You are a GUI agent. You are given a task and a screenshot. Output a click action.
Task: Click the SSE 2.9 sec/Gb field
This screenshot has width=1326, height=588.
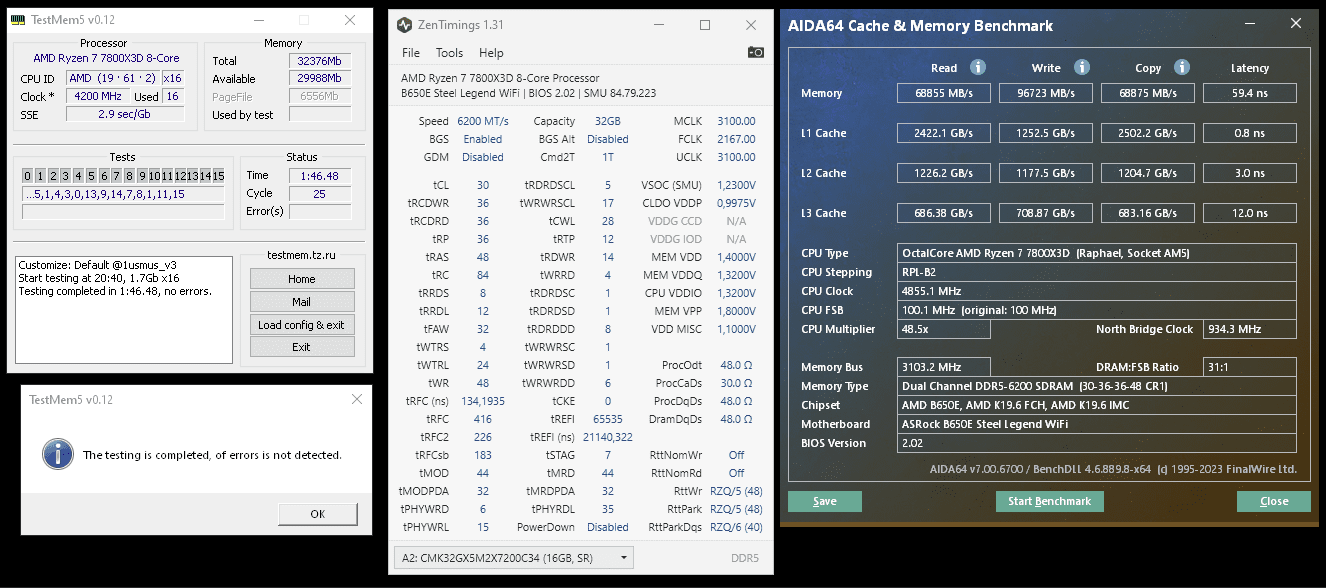click(x=125, y=115)
